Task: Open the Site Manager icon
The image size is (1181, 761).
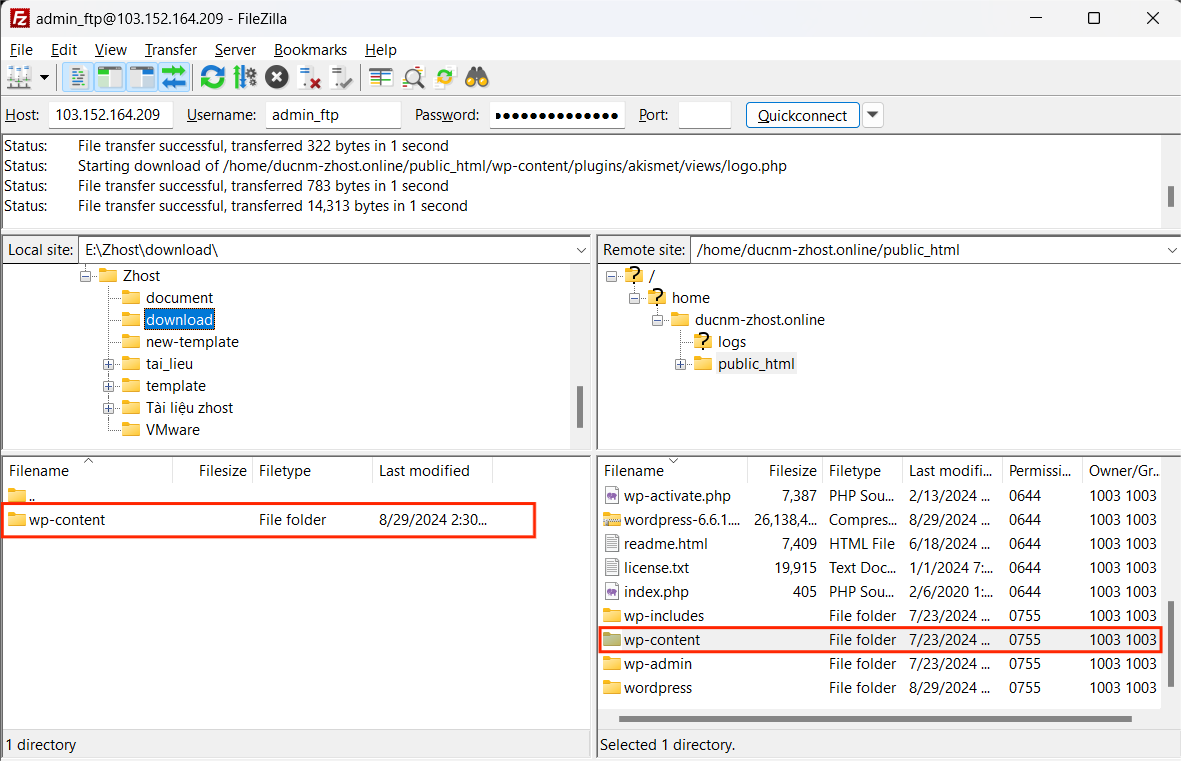Action: coord(19,77)
